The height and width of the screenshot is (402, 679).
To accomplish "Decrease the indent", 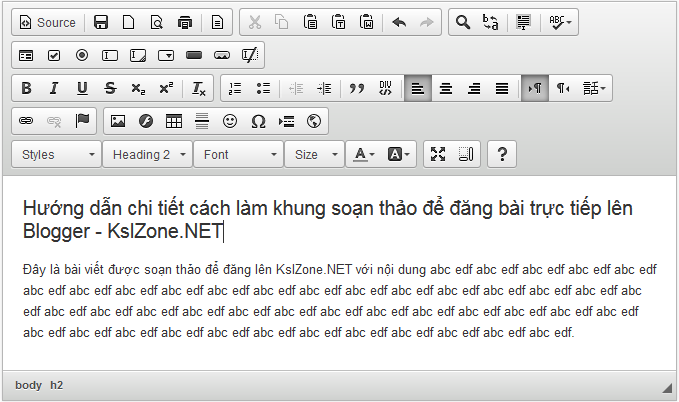I will point(296,88).
